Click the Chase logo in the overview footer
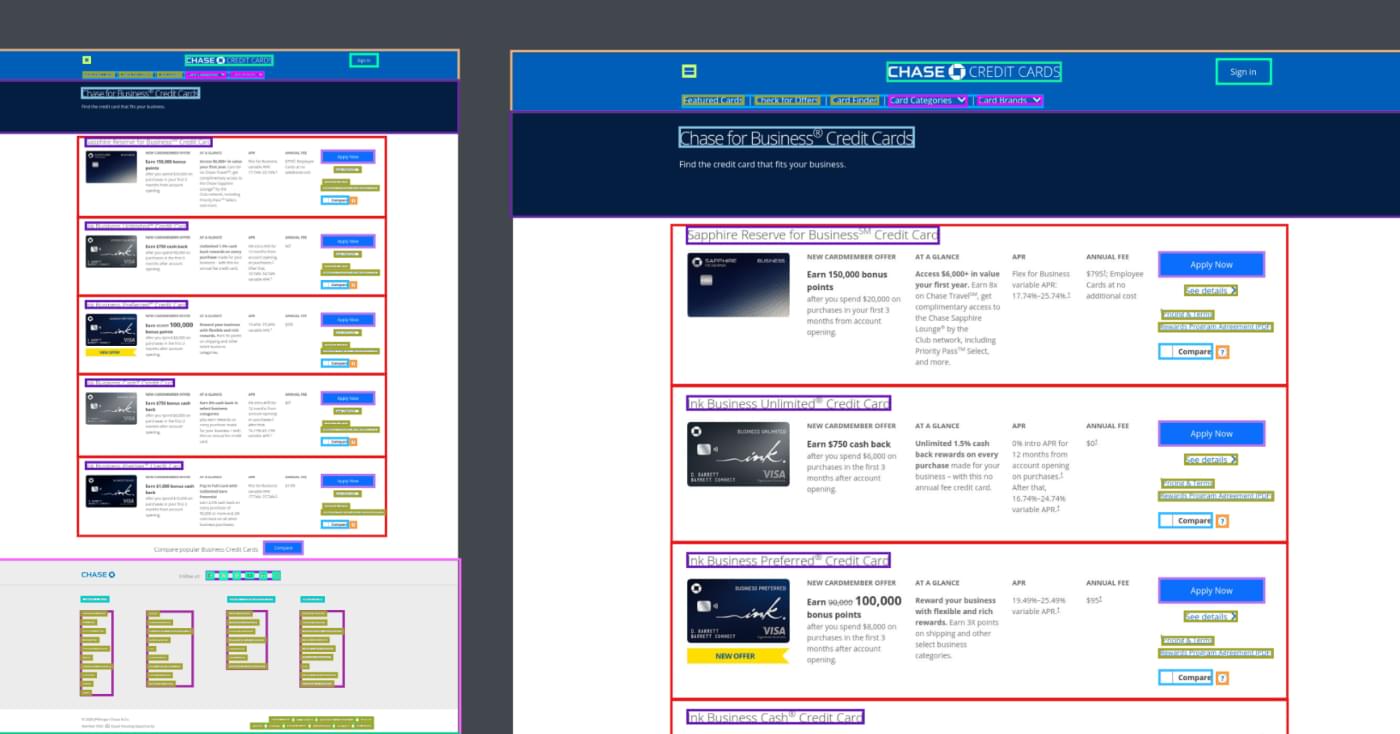1400x734 pixels. (x=98, y=575)
